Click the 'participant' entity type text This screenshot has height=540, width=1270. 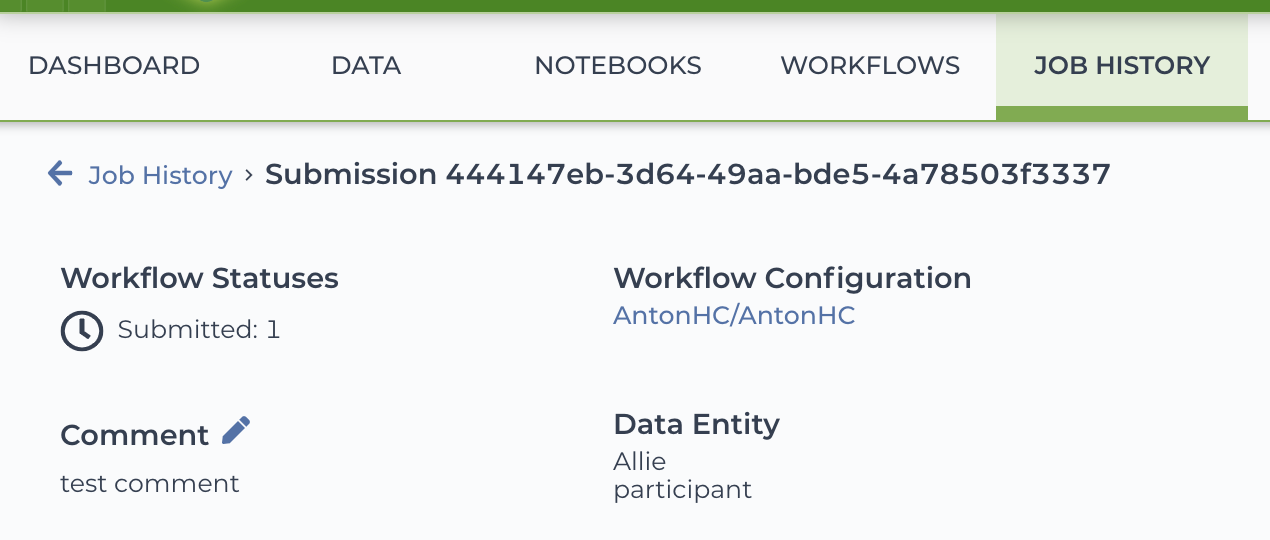click(682, 490)
